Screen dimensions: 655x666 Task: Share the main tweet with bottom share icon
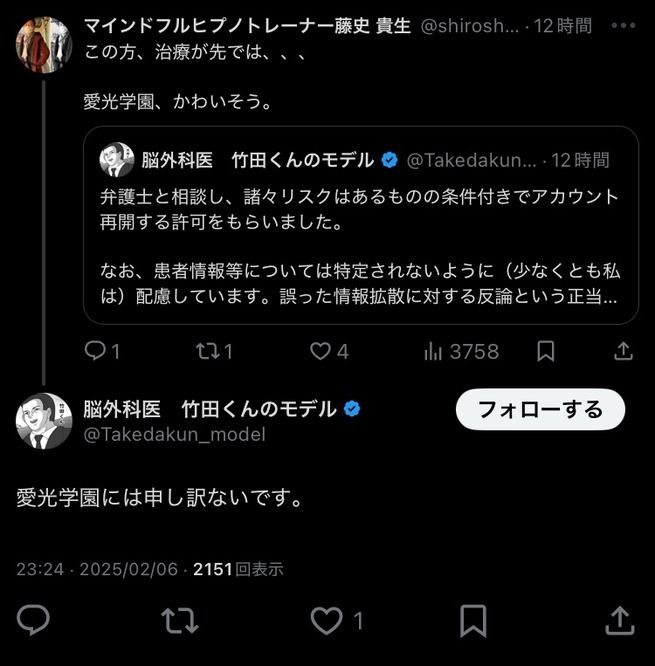tap(620, 620)
